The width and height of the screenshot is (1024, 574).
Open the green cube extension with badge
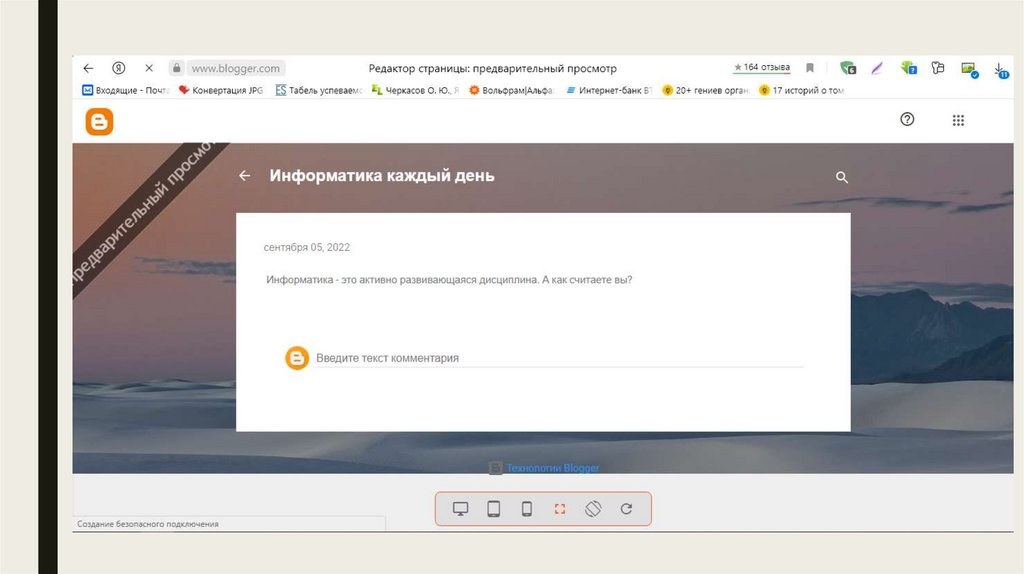[908, 68]
